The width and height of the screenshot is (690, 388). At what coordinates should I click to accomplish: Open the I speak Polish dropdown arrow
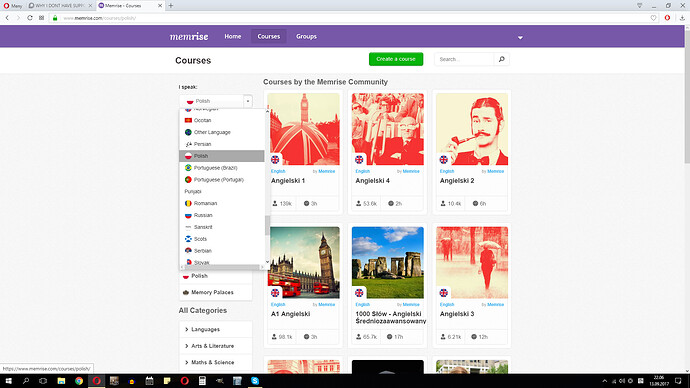(x=248, y=101)
